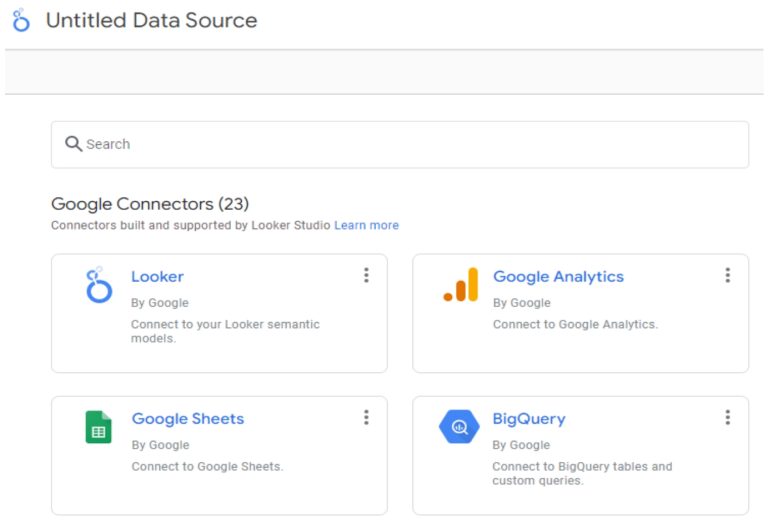Click the Connect to Google Sheets description
Screen dimensions: 768x523
click(207, 466)
